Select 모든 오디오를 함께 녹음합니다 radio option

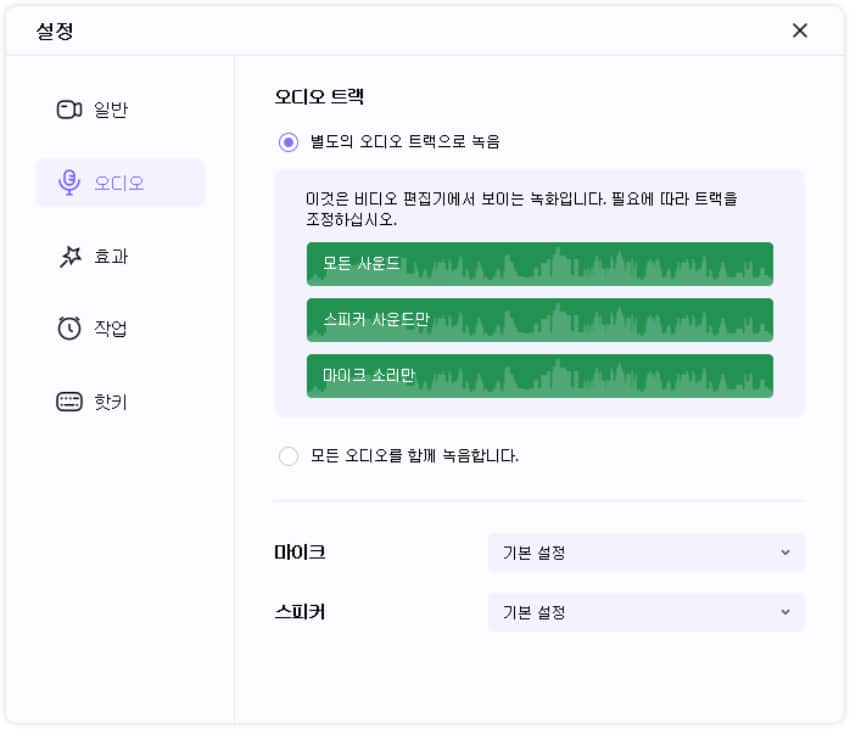pyautogui.click(x=289, y=456)
